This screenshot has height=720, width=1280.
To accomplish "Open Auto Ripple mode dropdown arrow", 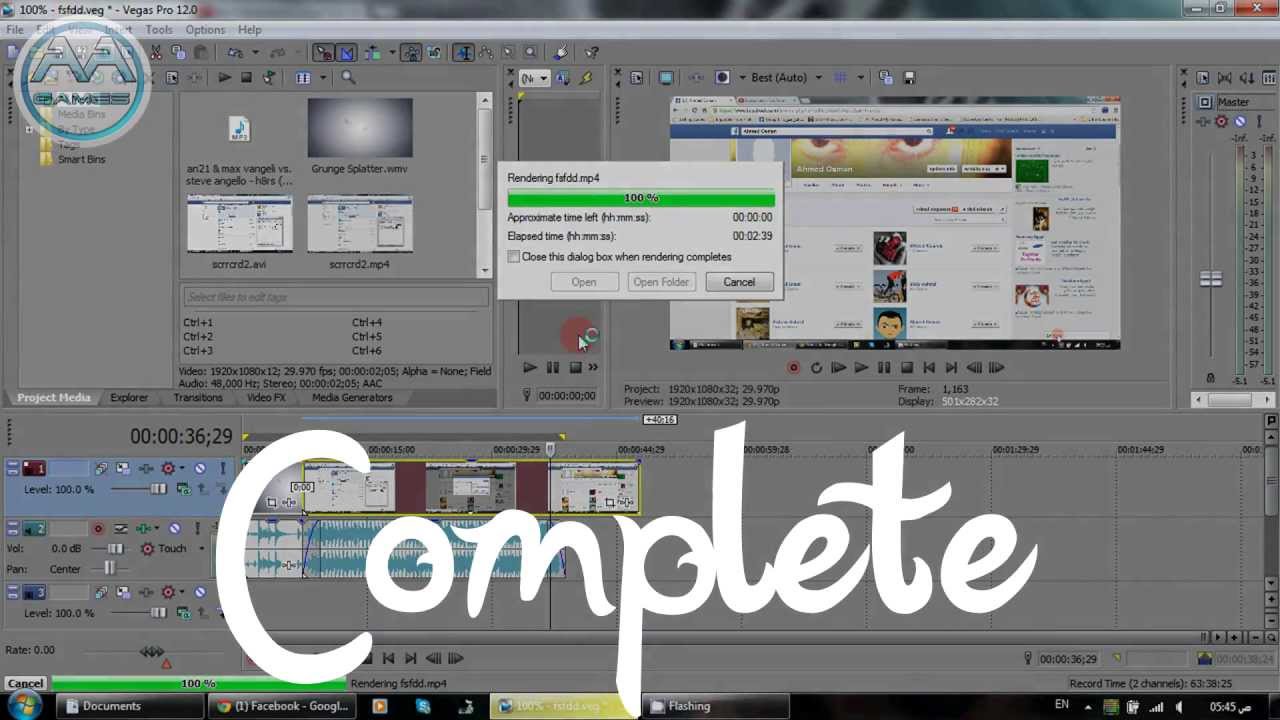I will point(392,52).
